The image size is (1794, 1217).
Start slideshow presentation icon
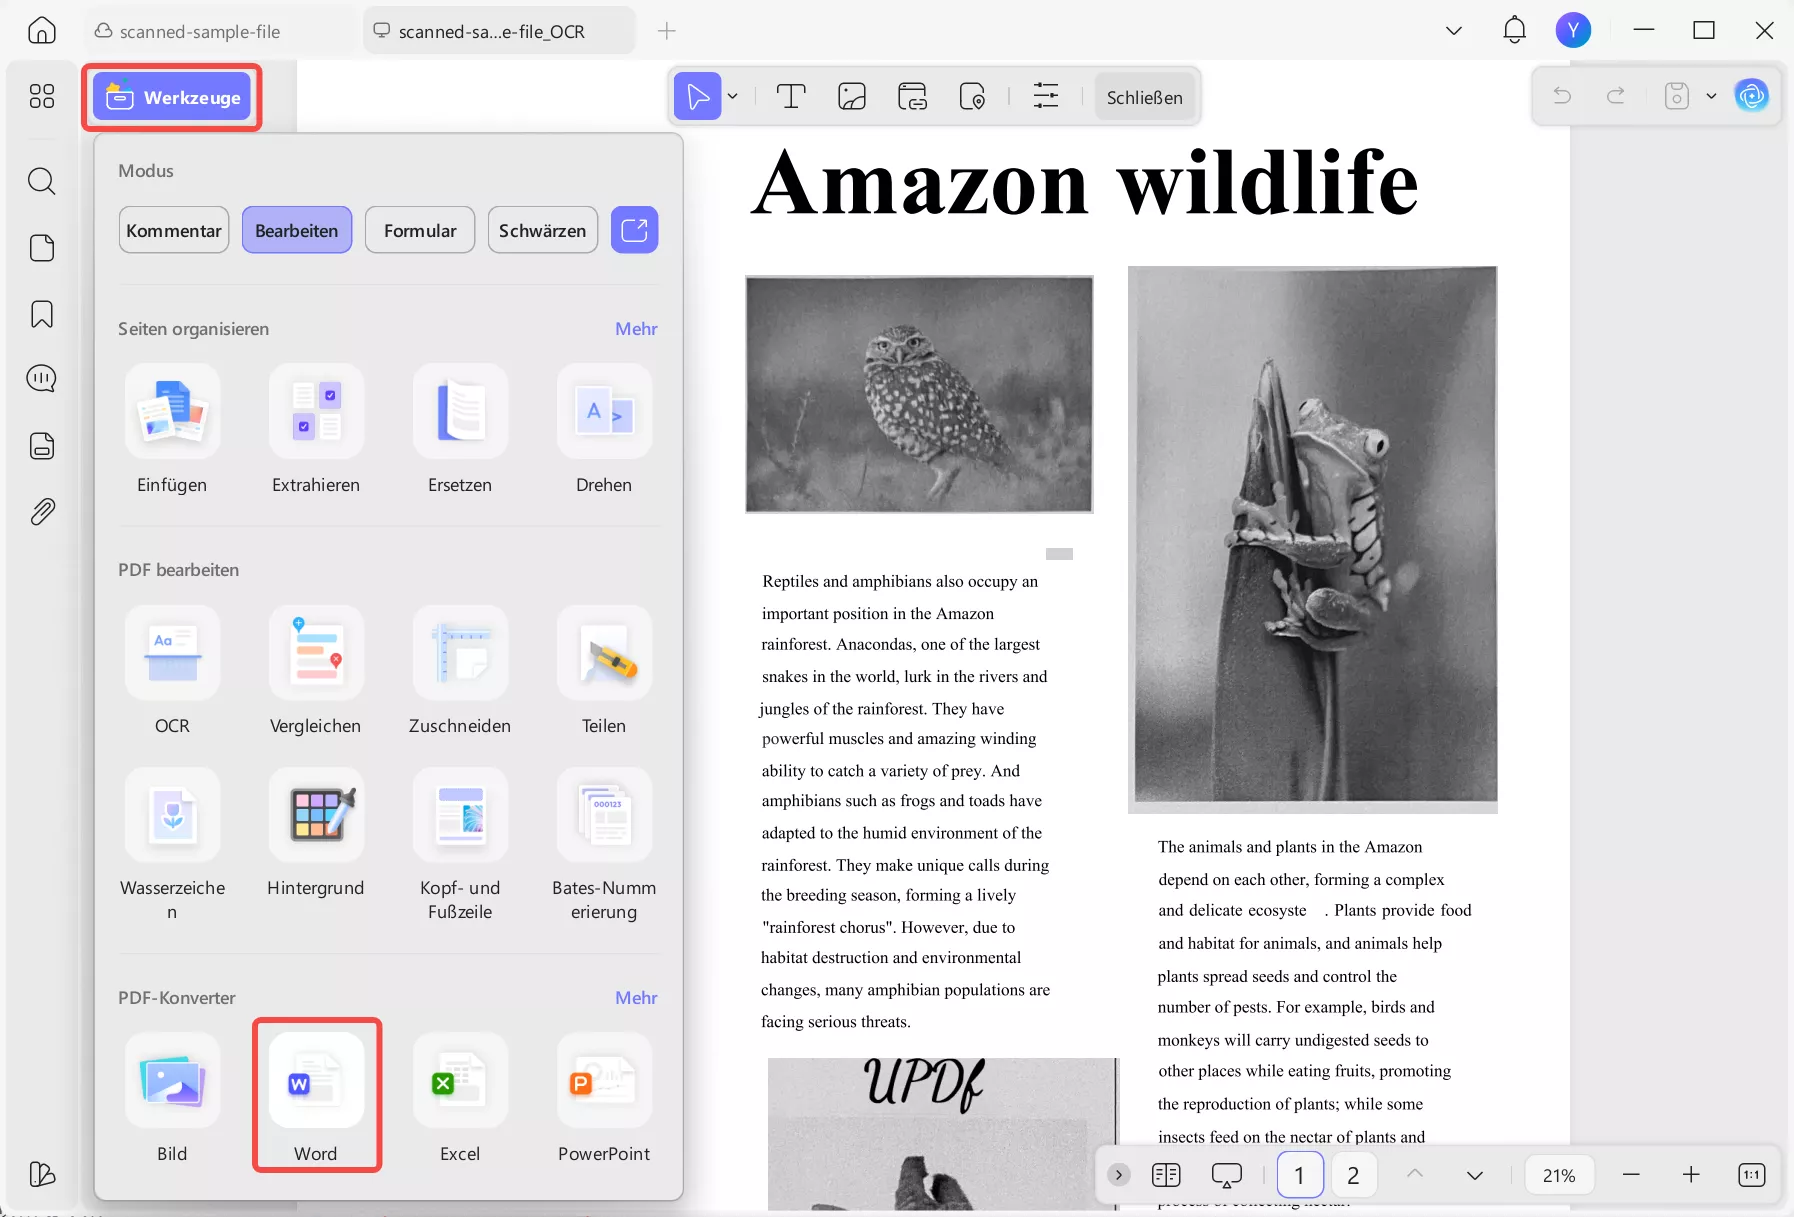[1227, 1175]
